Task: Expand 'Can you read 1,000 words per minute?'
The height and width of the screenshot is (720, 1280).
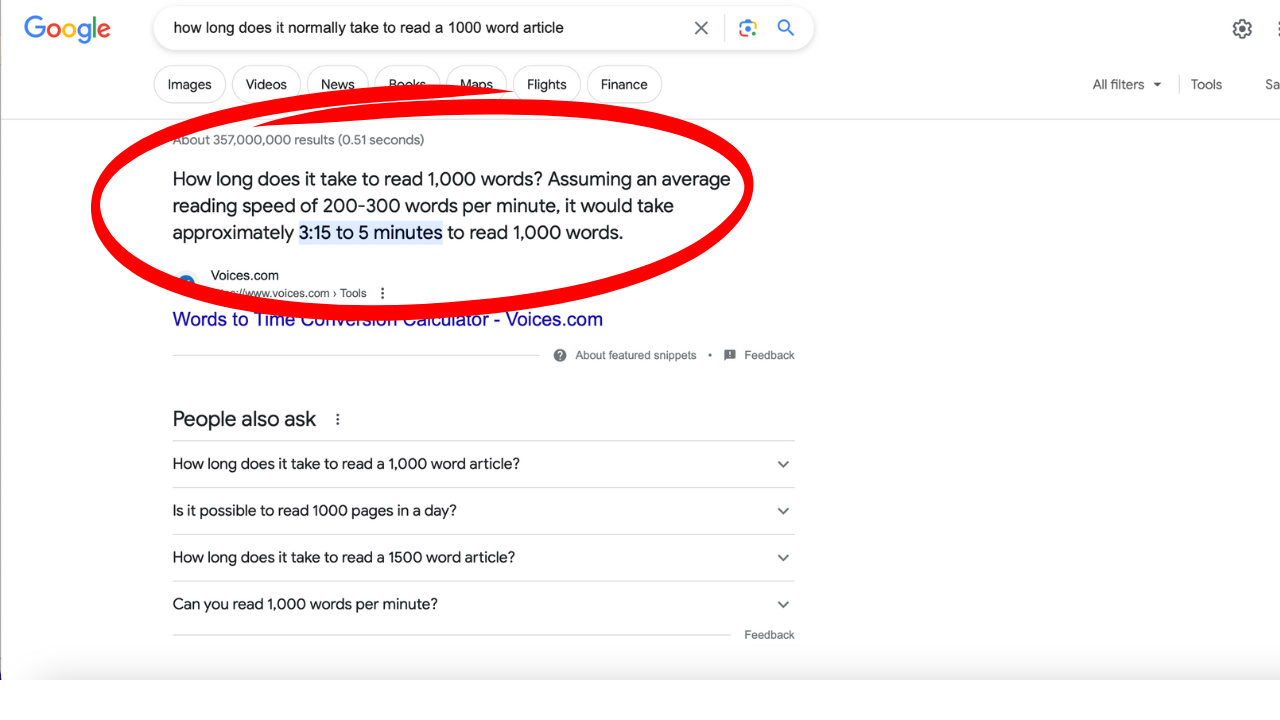Action: click(x=484, y=604)
